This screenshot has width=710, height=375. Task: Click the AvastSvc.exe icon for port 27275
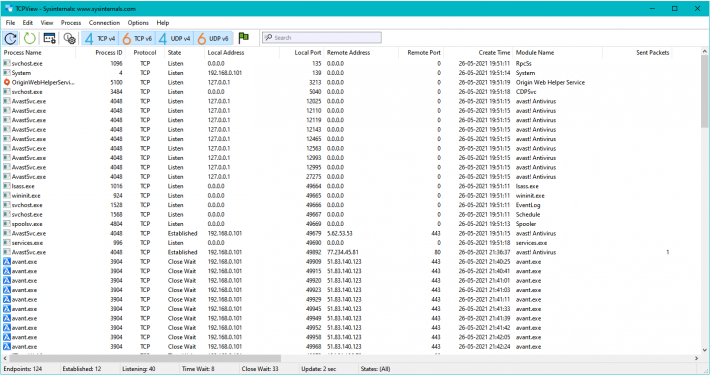pos(6,177)
